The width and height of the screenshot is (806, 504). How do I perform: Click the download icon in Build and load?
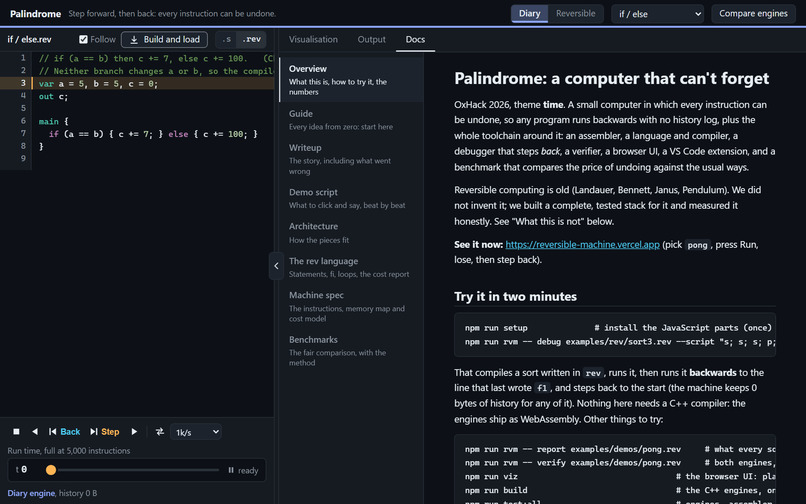coord(134,40)
